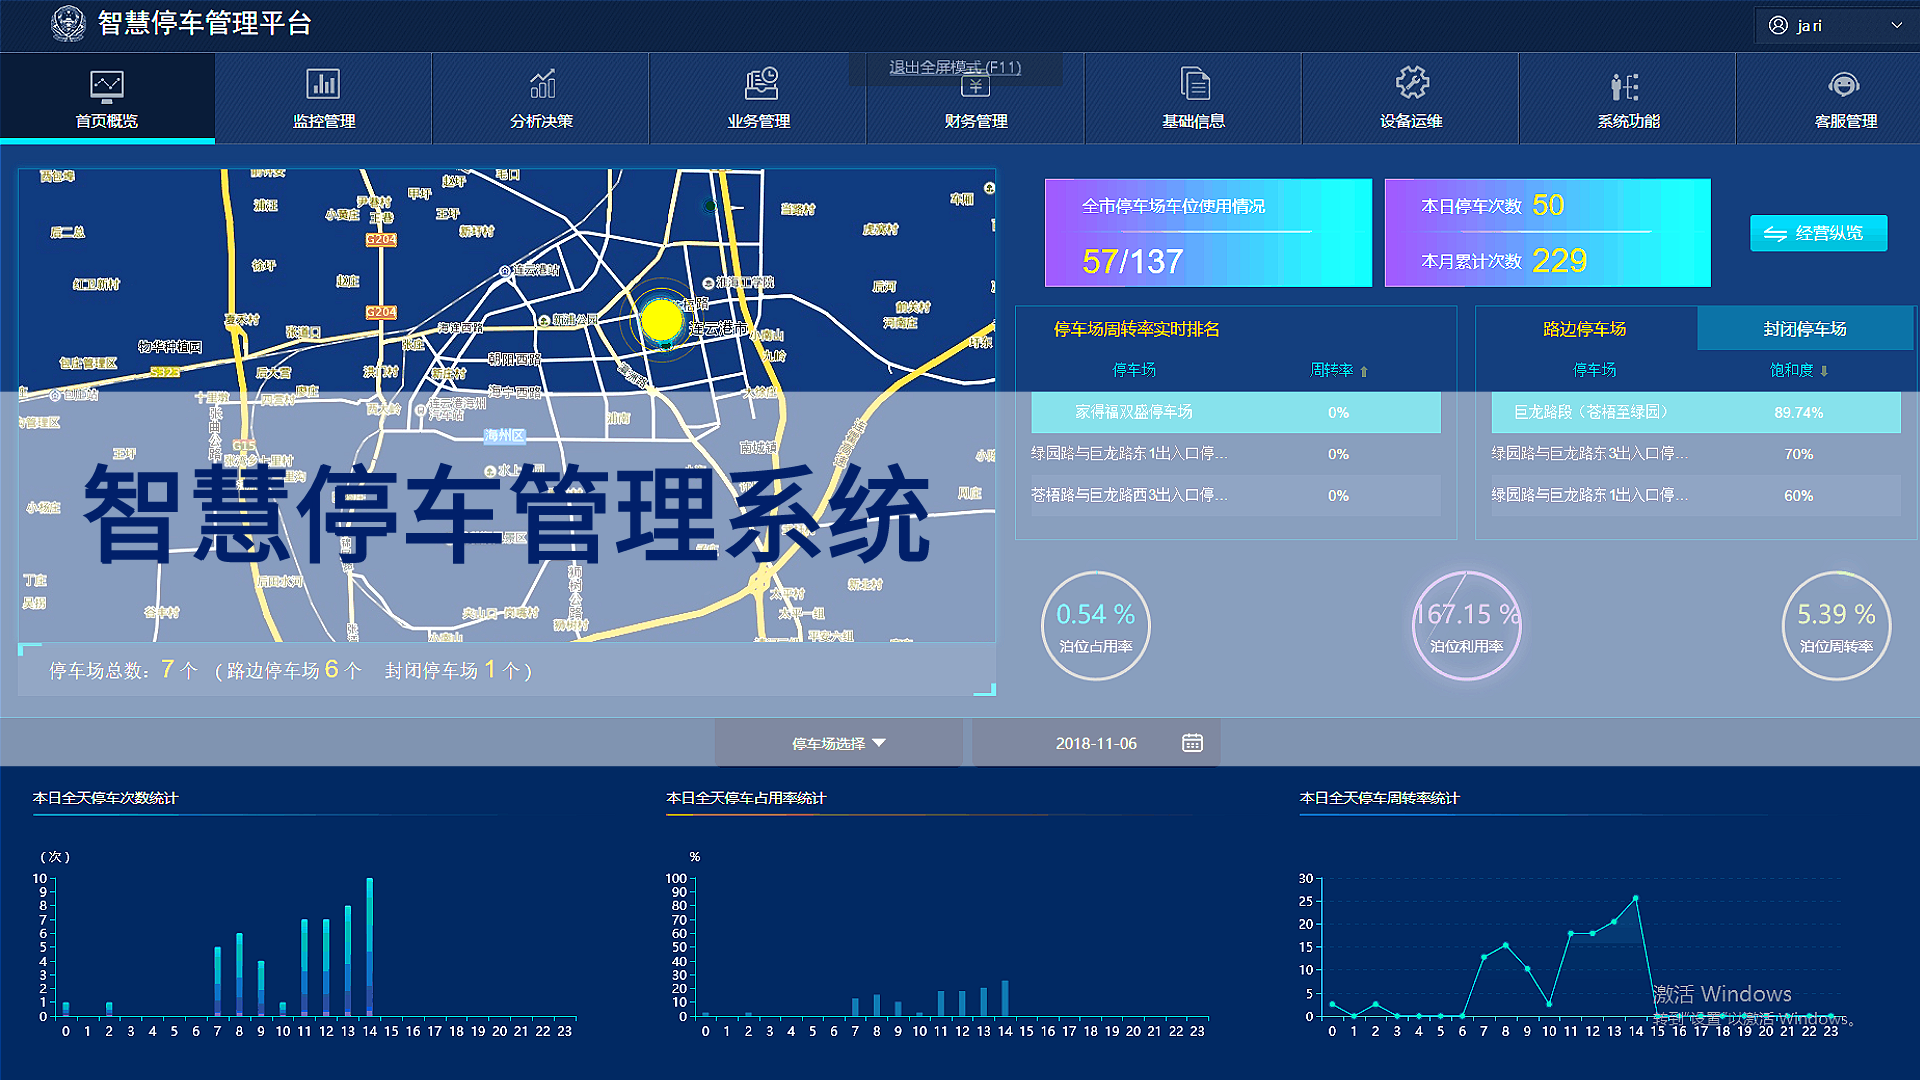The height and width of the screenshot is (1080, 1920).
Task: Click the 经营纵览 button
Action: point(1818,233)
